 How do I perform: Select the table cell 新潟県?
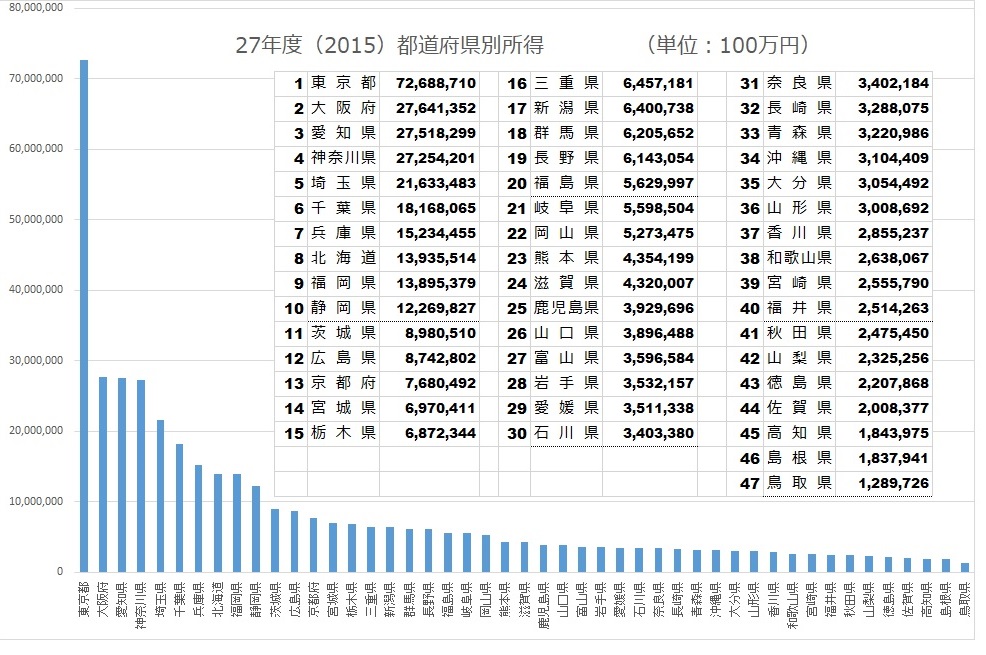pos(567,108)
